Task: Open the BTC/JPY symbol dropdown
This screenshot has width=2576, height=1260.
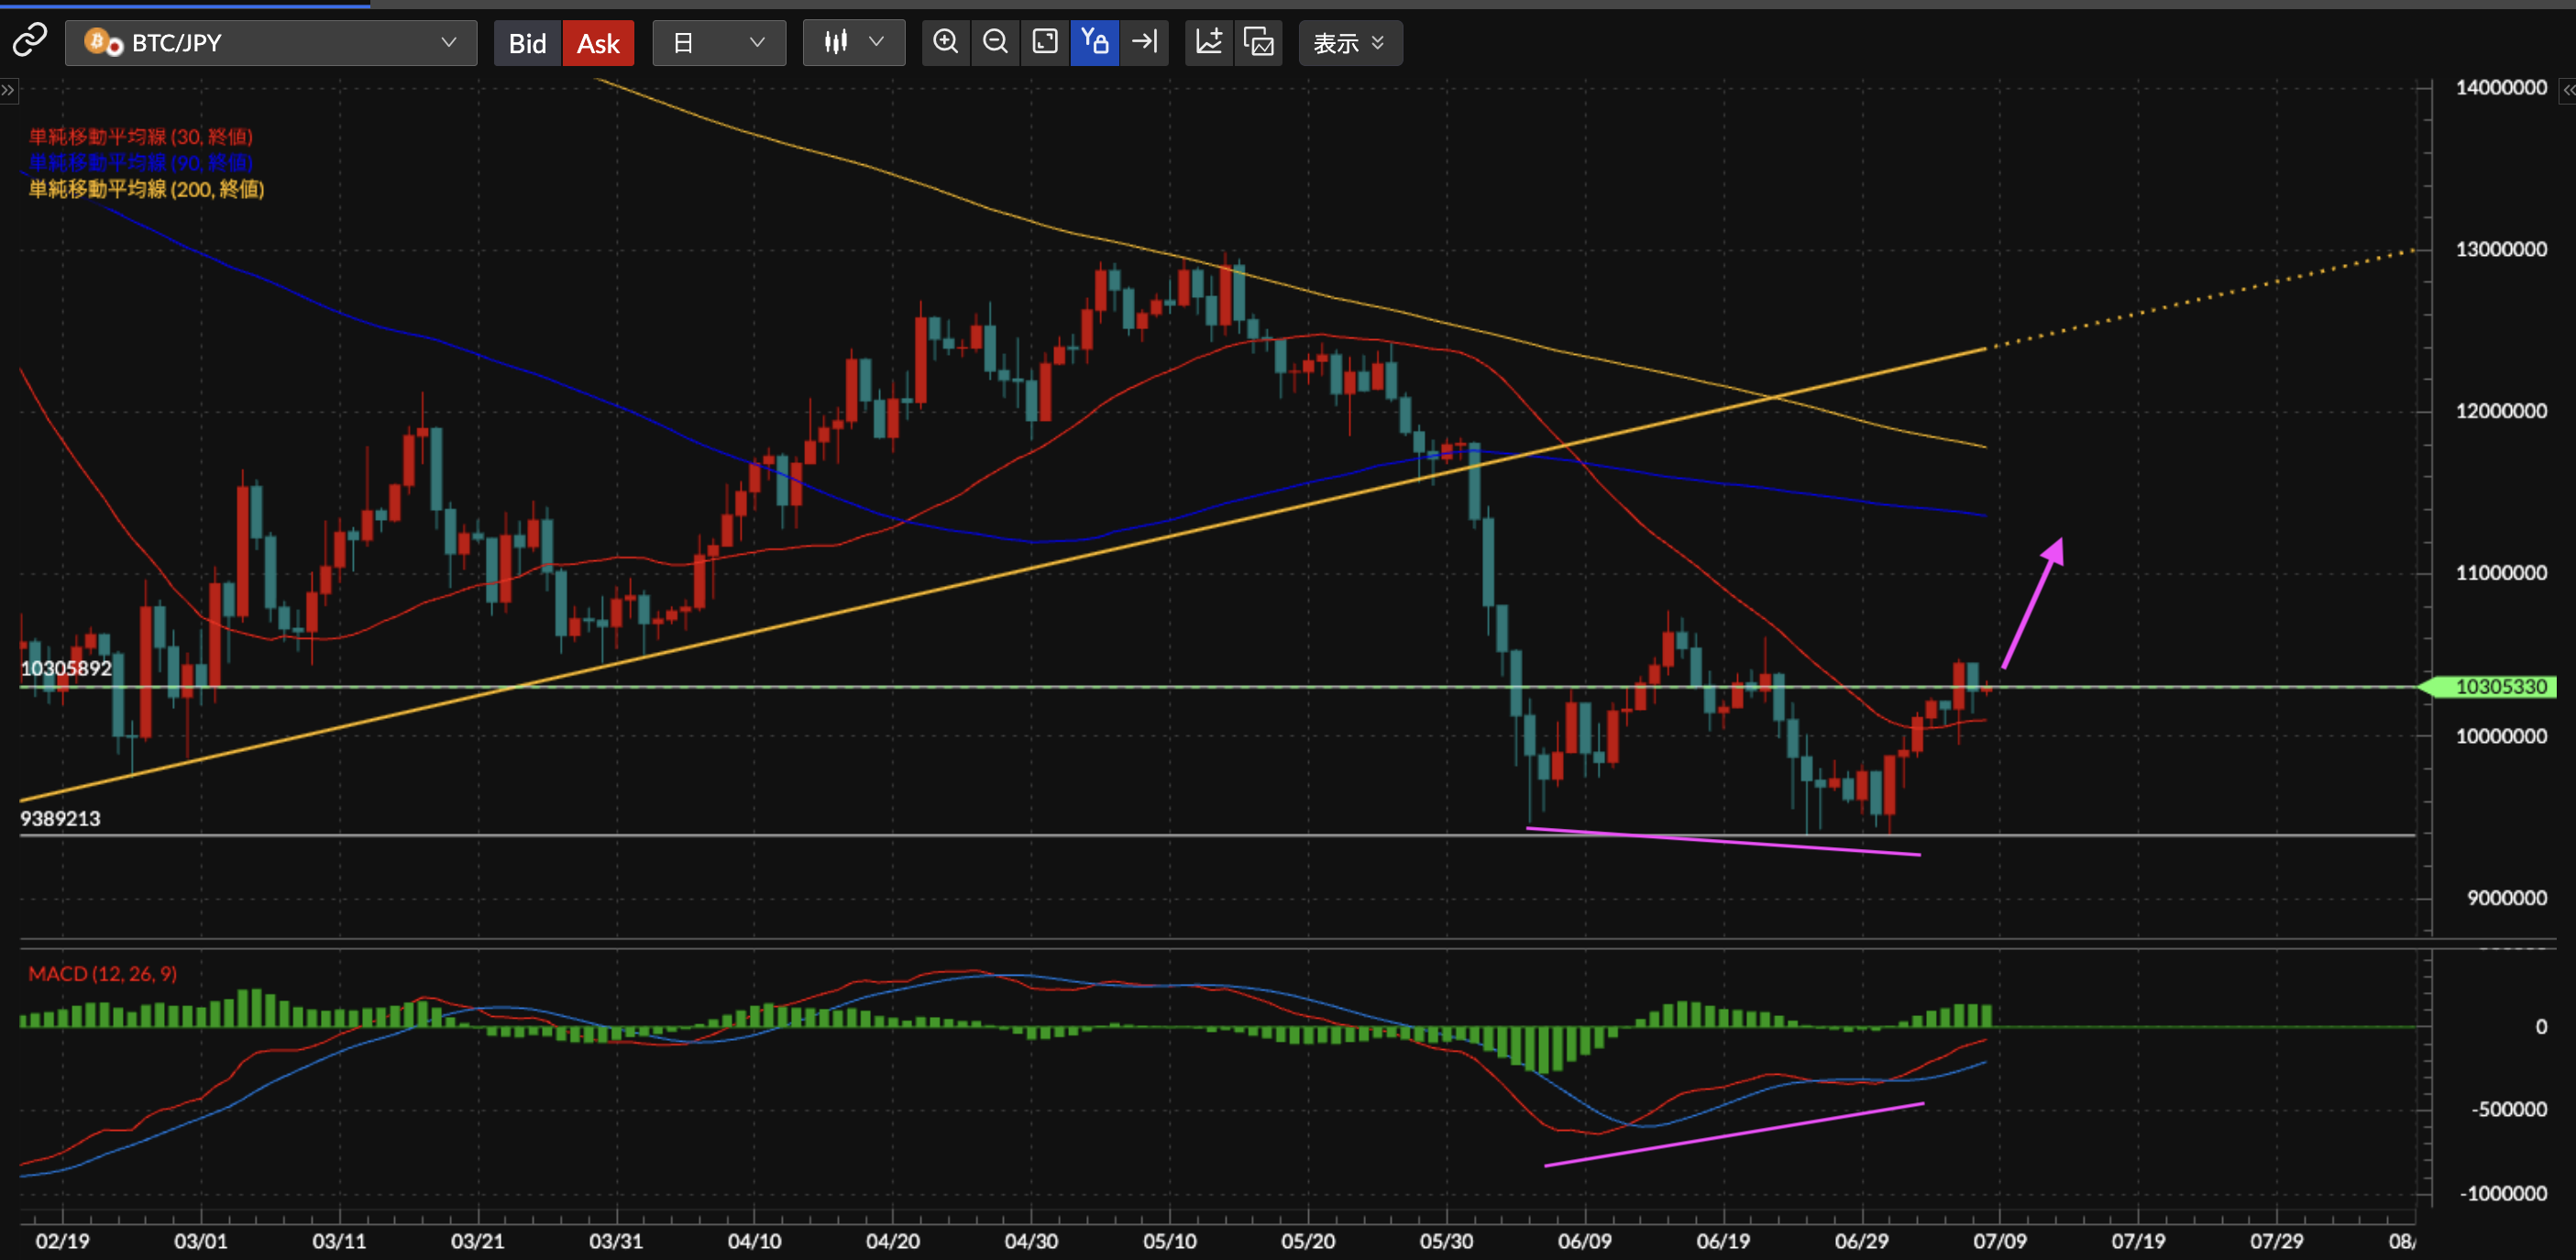Action: (x=271, y=43)
